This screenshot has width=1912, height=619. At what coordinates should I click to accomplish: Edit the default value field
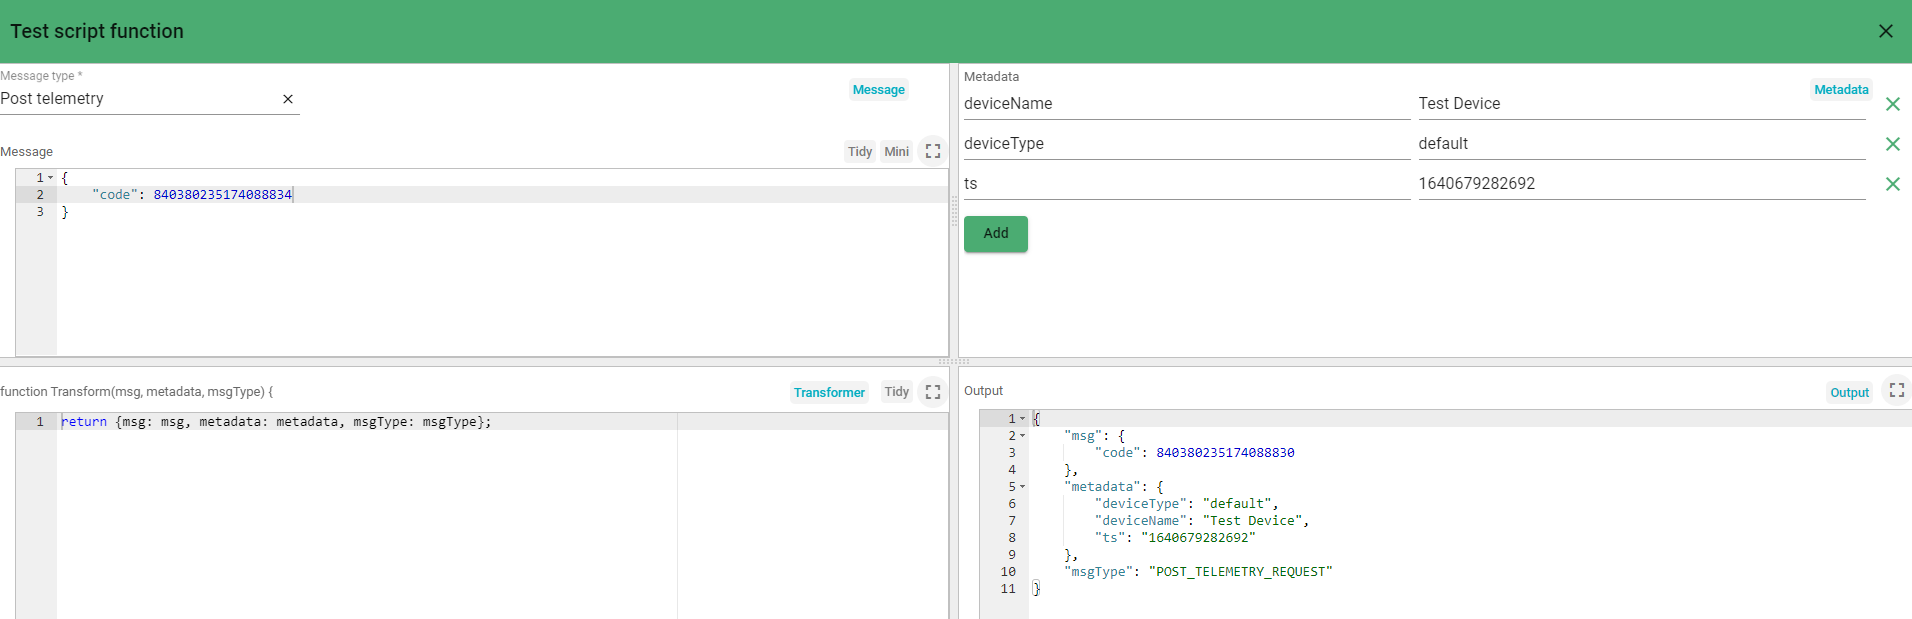(x=1642, y=144)
